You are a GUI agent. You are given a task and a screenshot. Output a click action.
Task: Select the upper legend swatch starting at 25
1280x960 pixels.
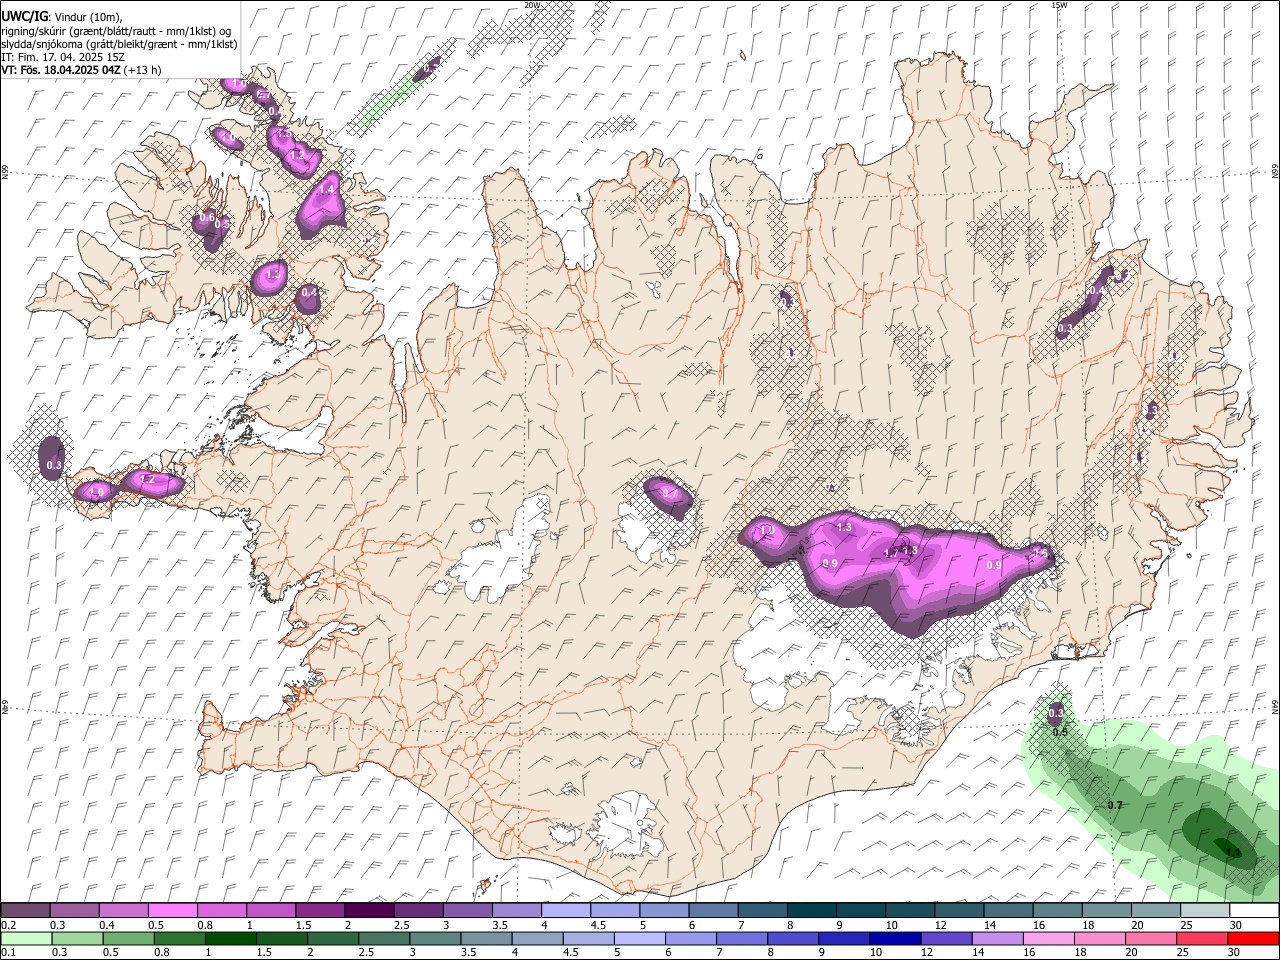click(x=1204, y=911)
